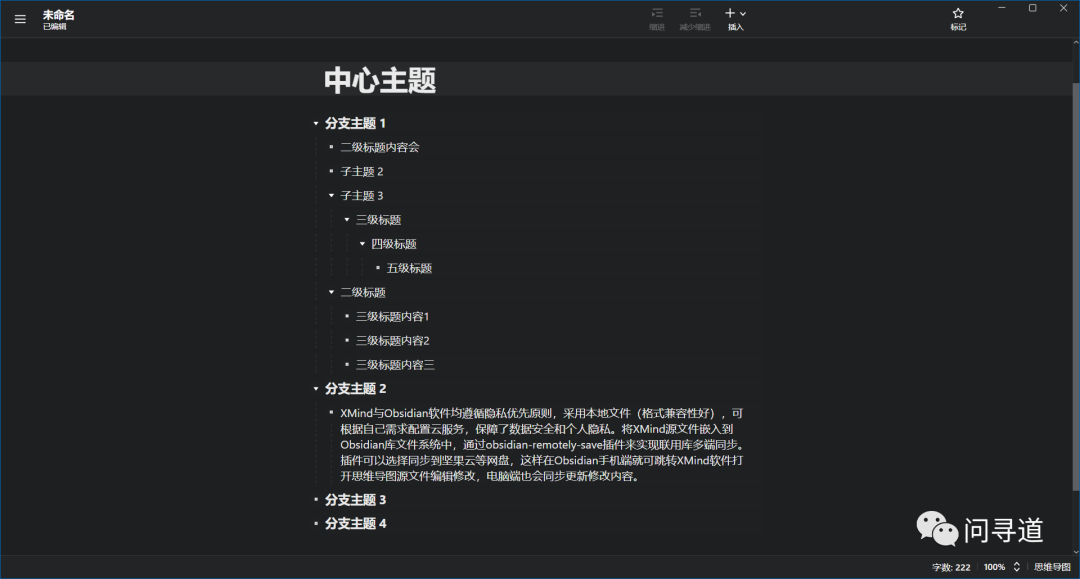Viewport: 1080px width, 579px height.
Task: Click the central topic title 中心主题
Action: 380,79
